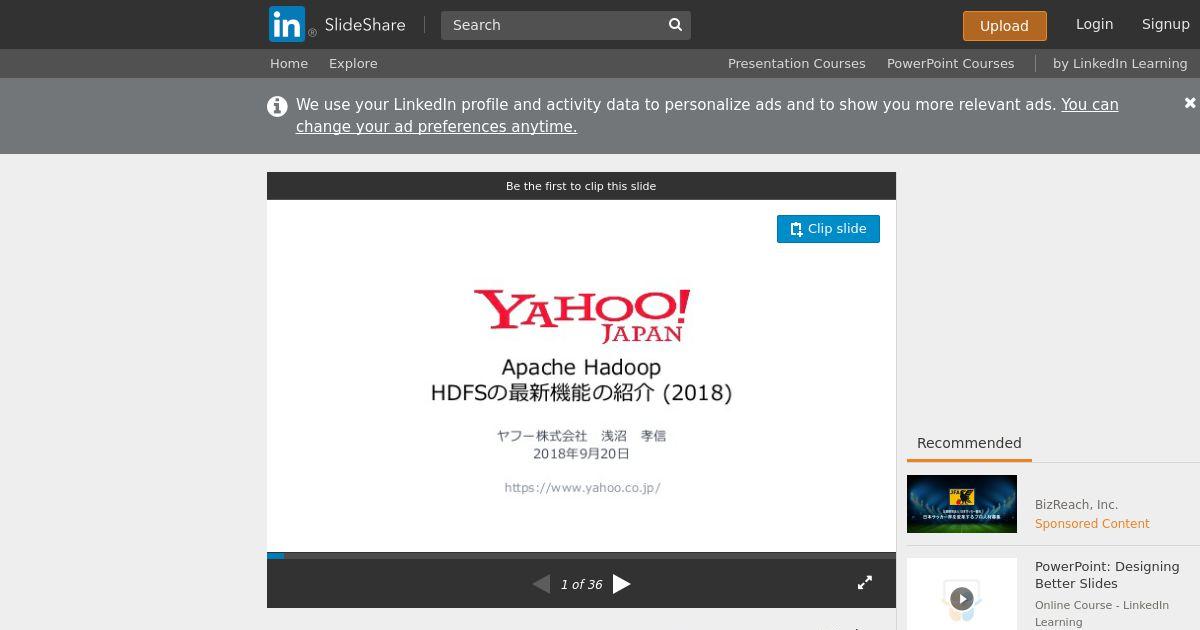Click 'Online Course - LinkedIn Learning' text
The width and height of the screenshot is (1200, 630).
point(1102,614)
